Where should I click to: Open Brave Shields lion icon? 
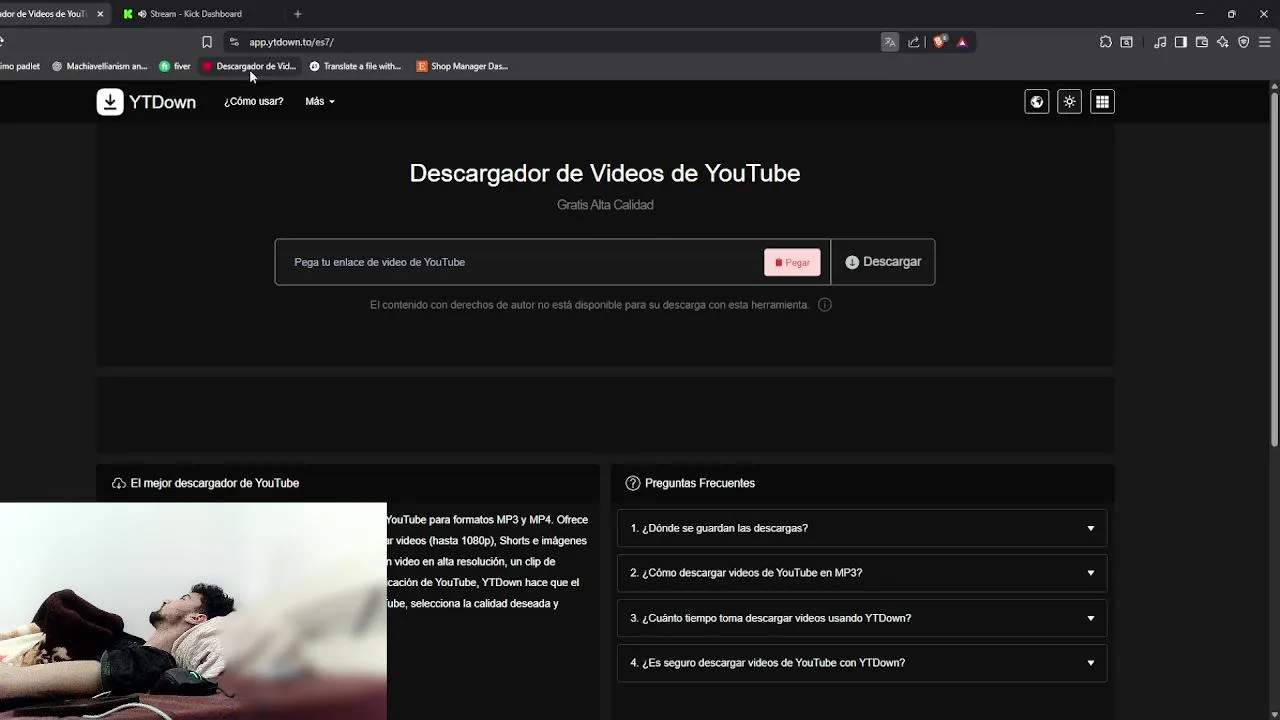(939, 42)
